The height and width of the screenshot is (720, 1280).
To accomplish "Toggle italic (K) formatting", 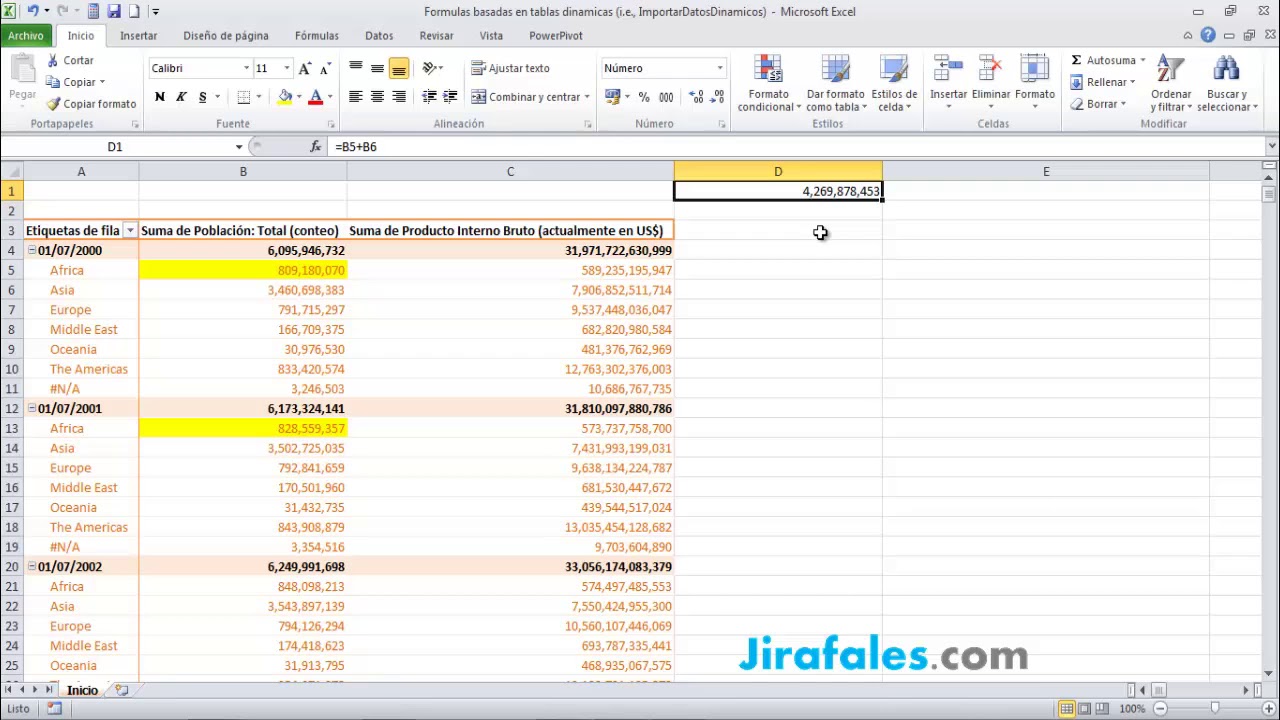I will coord(181,97).
